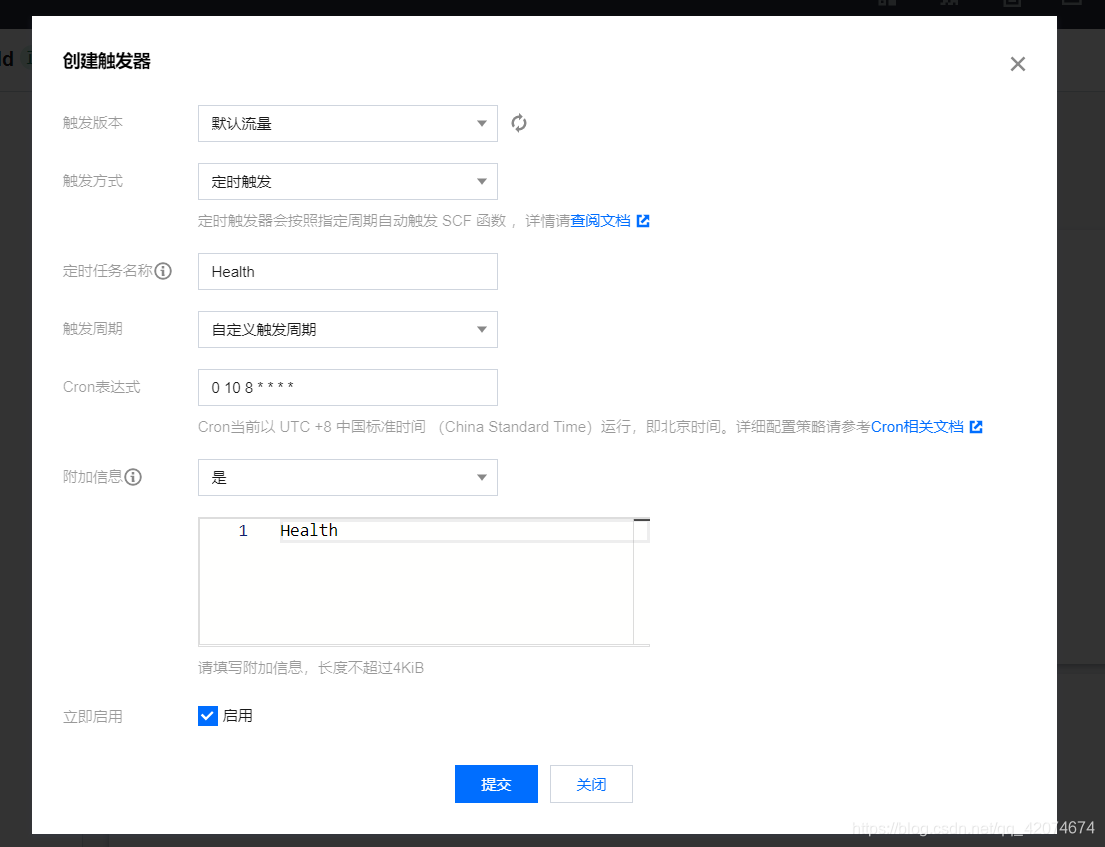Click the Cron表达式 label

pos(101,387)
